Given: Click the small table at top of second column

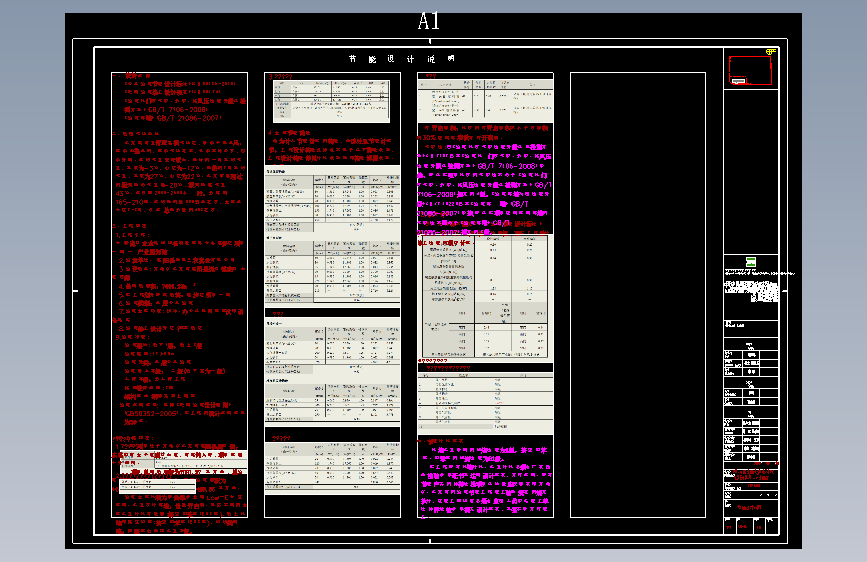Looking at the screenshot, I should [x=331, y=101].
